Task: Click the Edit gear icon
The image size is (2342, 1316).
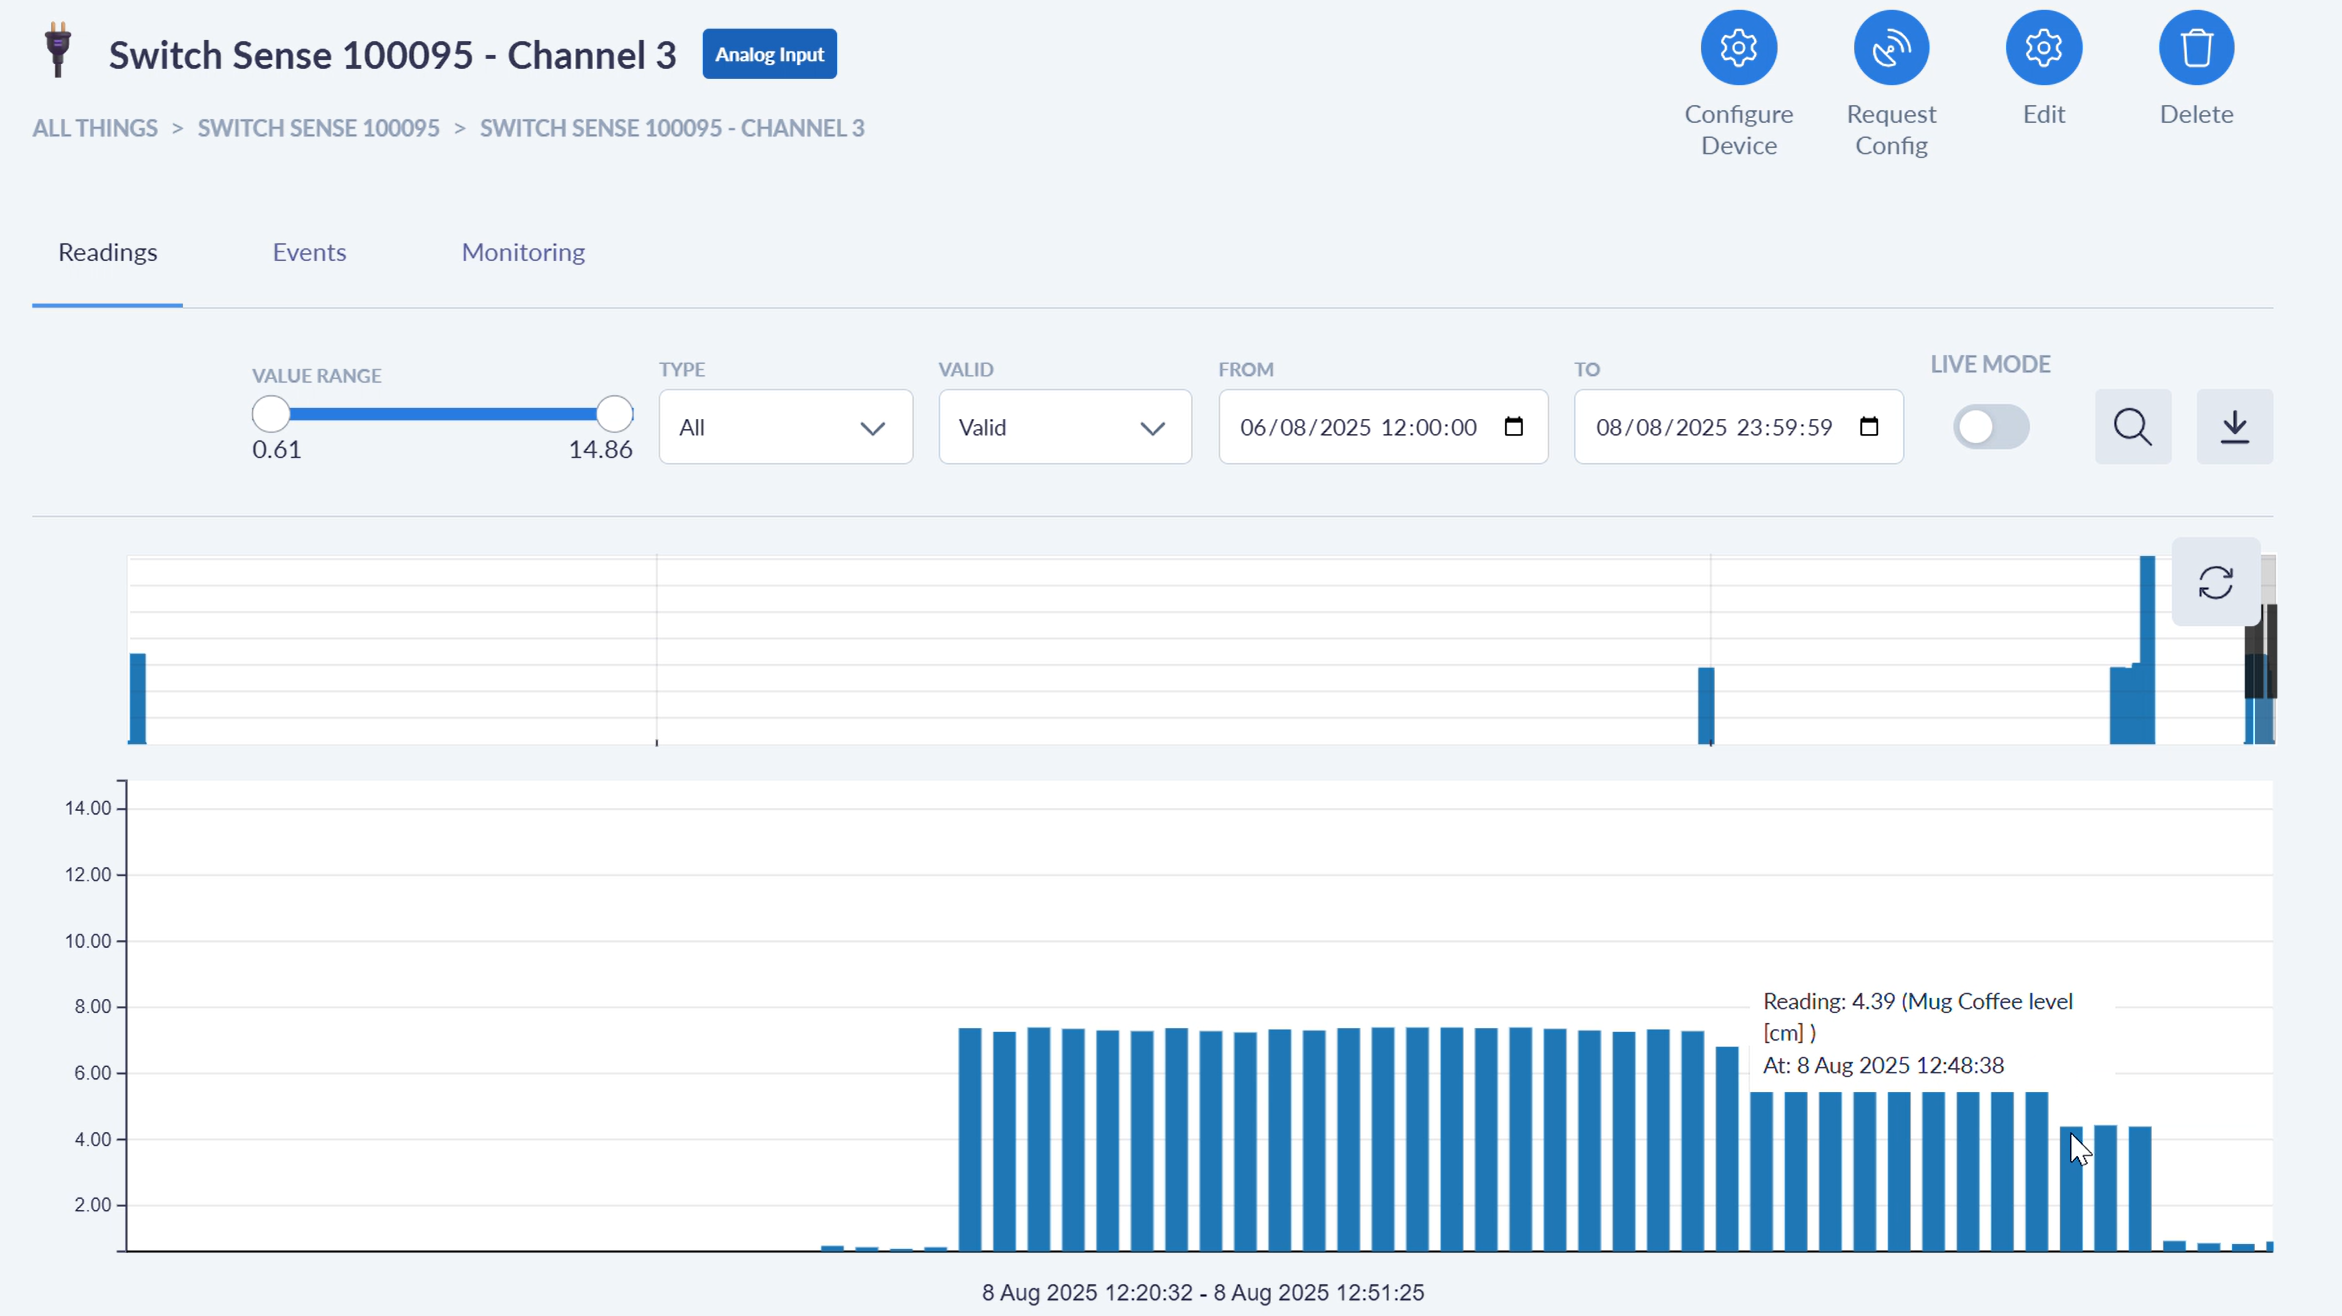Action: tap(2043, 48)
